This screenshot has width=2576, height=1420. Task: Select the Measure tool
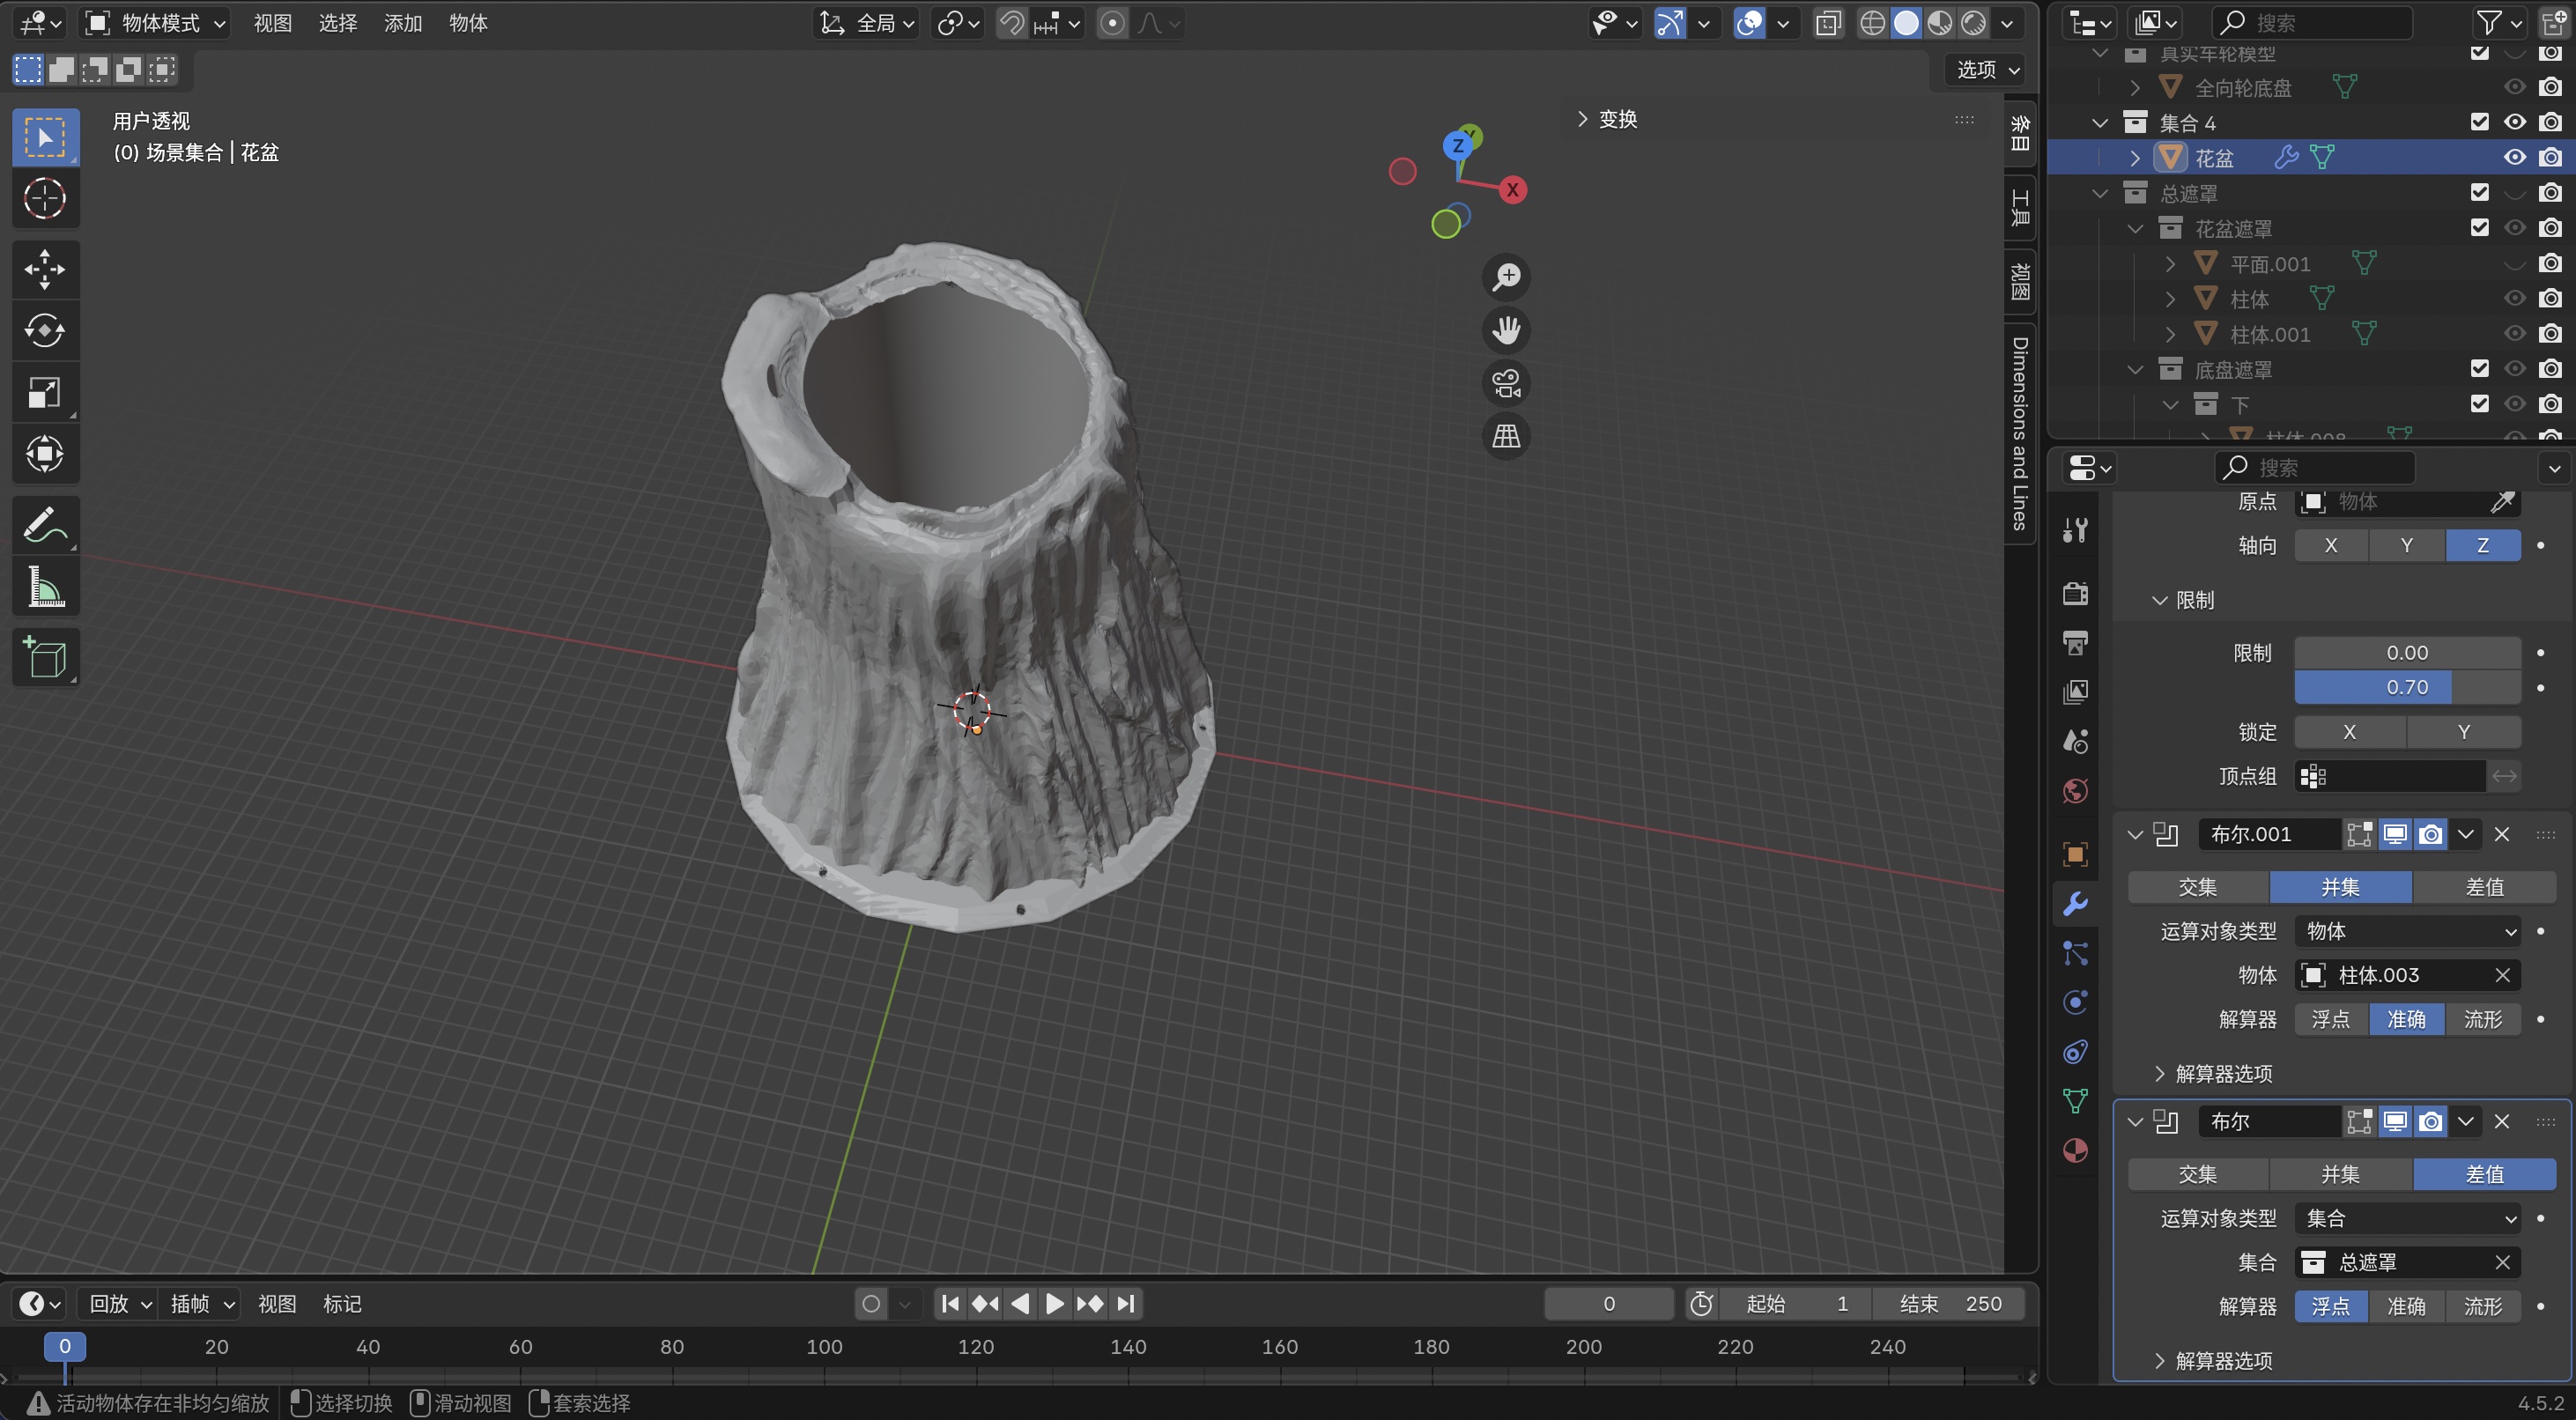(45, 586)
